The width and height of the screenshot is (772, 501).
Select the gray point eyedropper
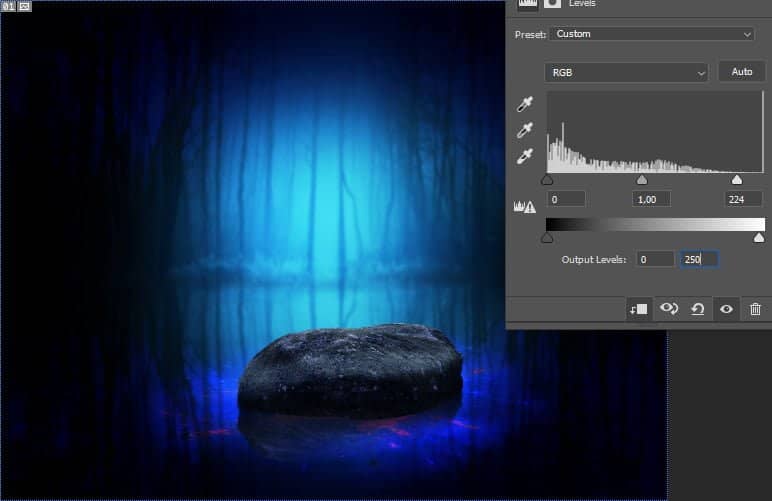(x=525, y=130)
